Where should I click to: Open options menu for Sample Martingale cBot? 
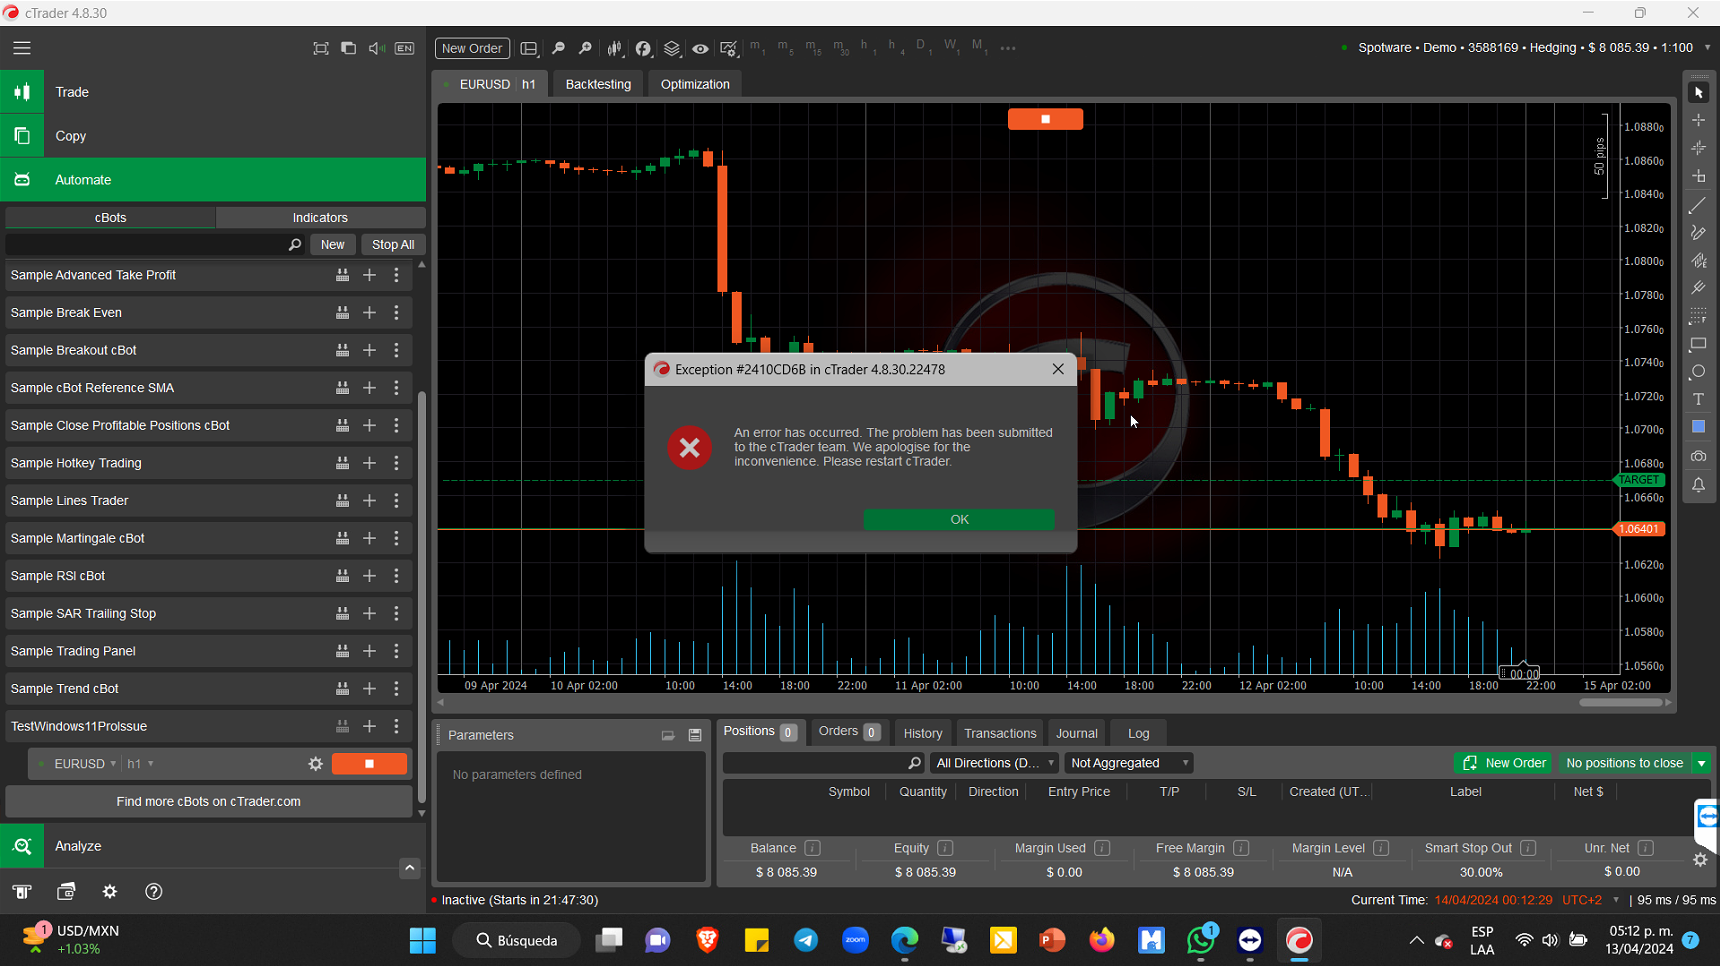397,538
